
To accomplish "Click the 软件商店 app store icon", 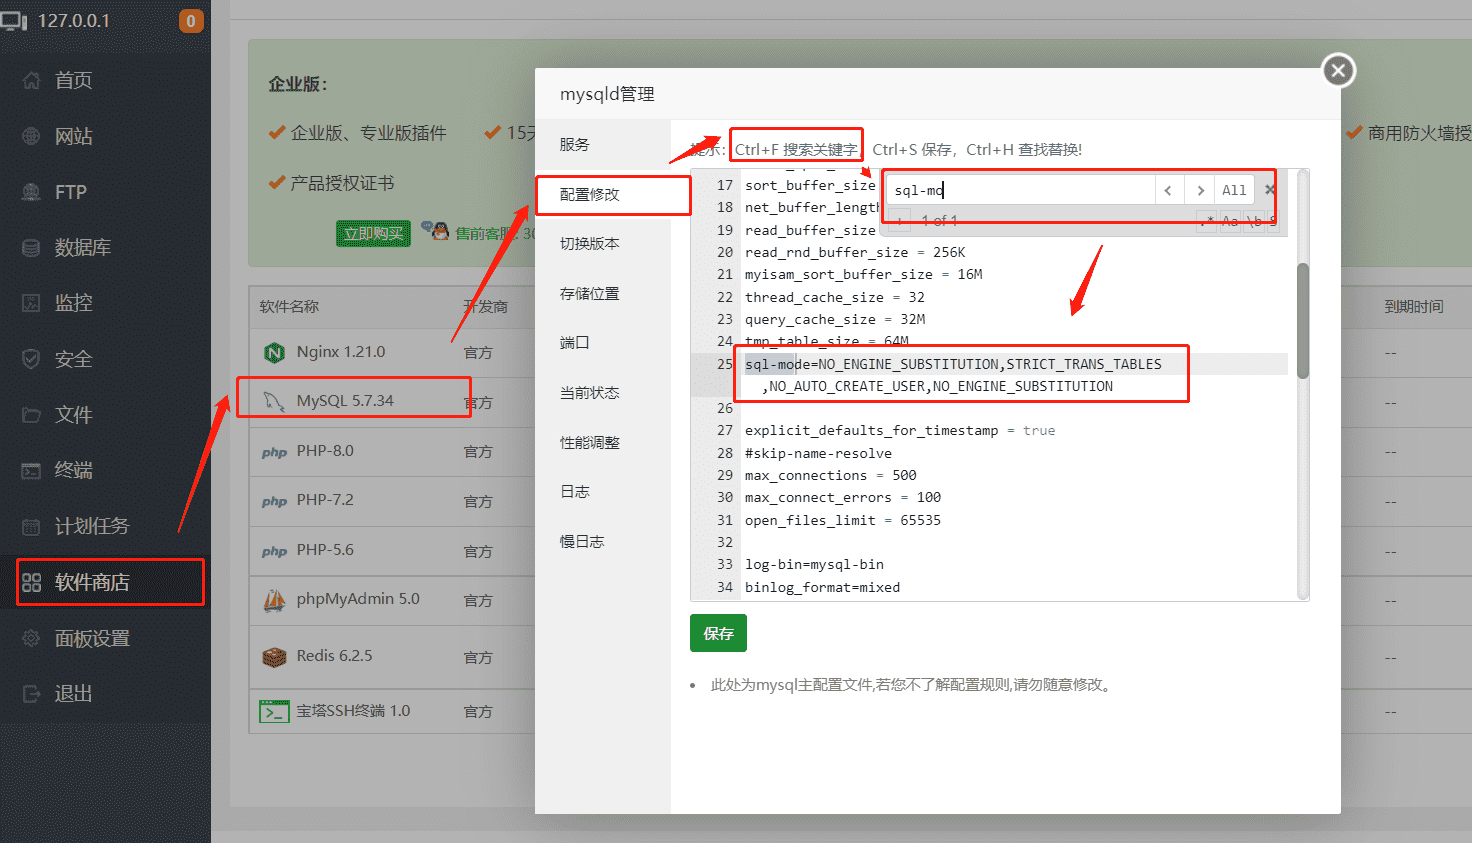I will (x=31, y=582).
